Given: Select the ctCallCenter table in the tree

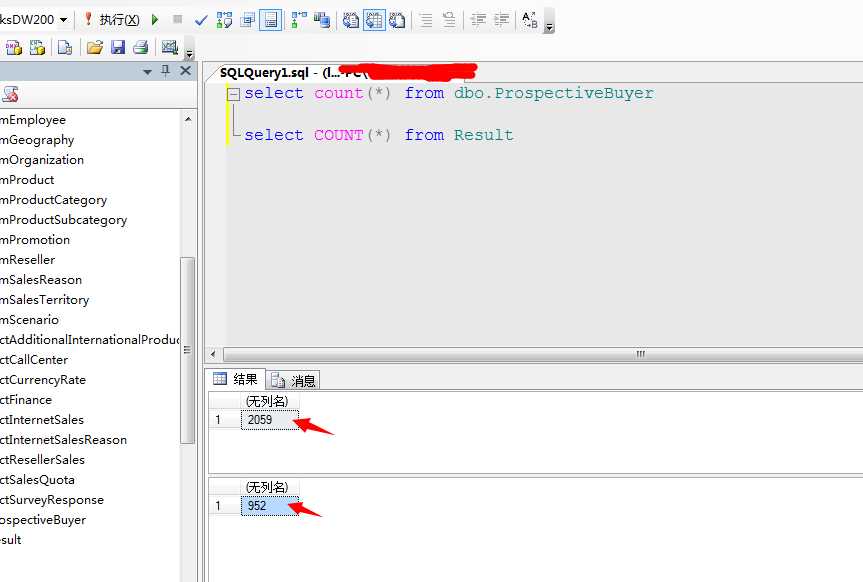Looking at the screenshot, I should (34, 360).
